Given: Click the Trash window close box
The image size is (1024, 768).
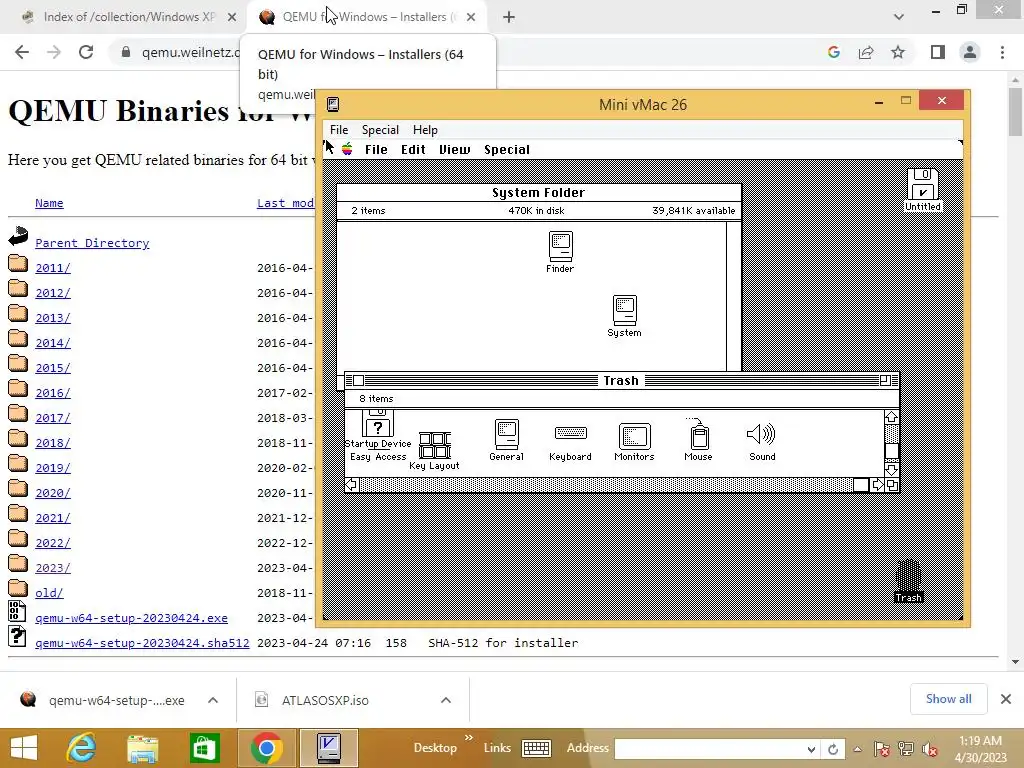Looking at the screenshot, I should coord(359,380).
